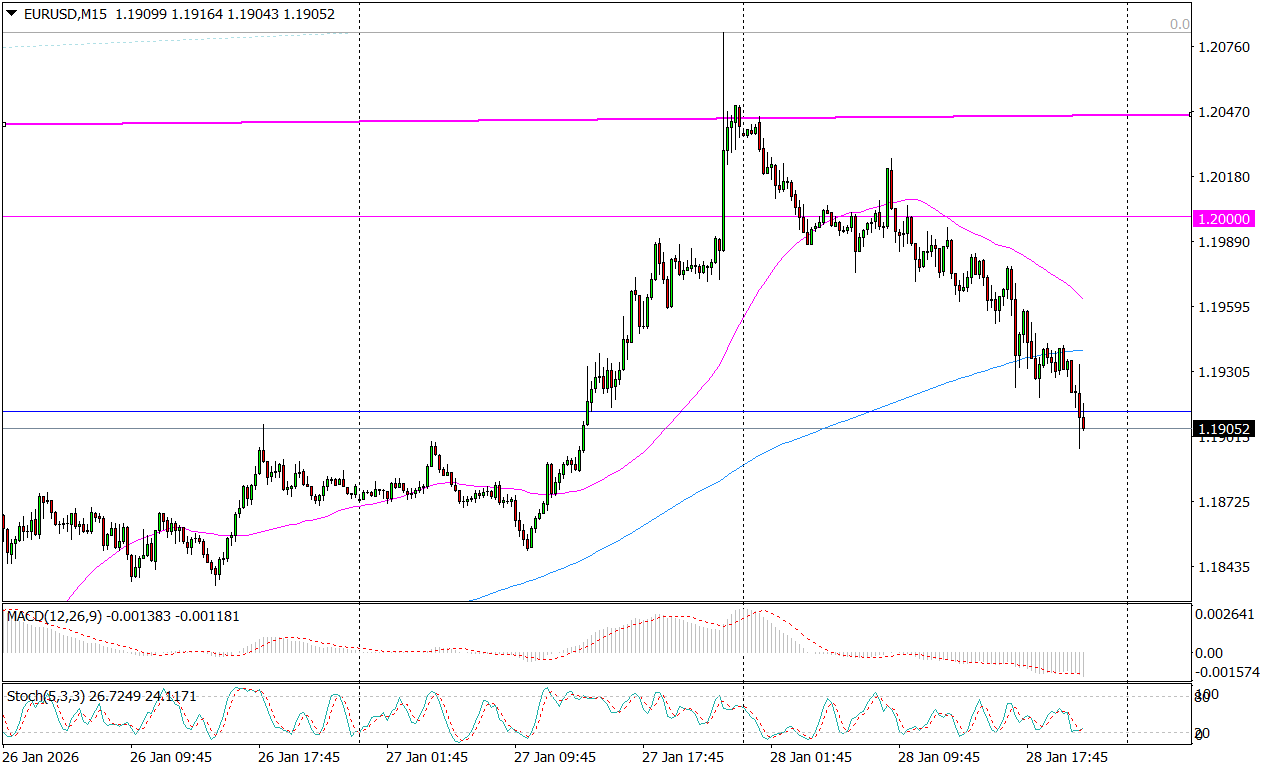
Task: Click the 1.18435 value on price scale
Action: pos(1222,568)
